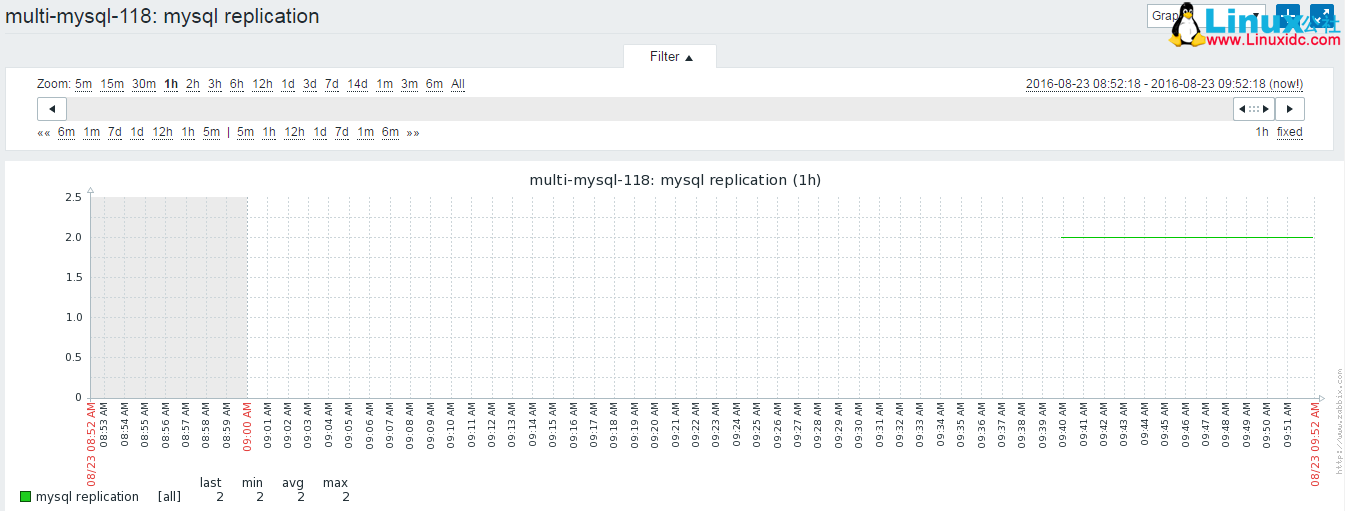Viewport: 1345px width, 511px height.
Task: Click the »» jump-forward link
Action: tap(413, 132)
